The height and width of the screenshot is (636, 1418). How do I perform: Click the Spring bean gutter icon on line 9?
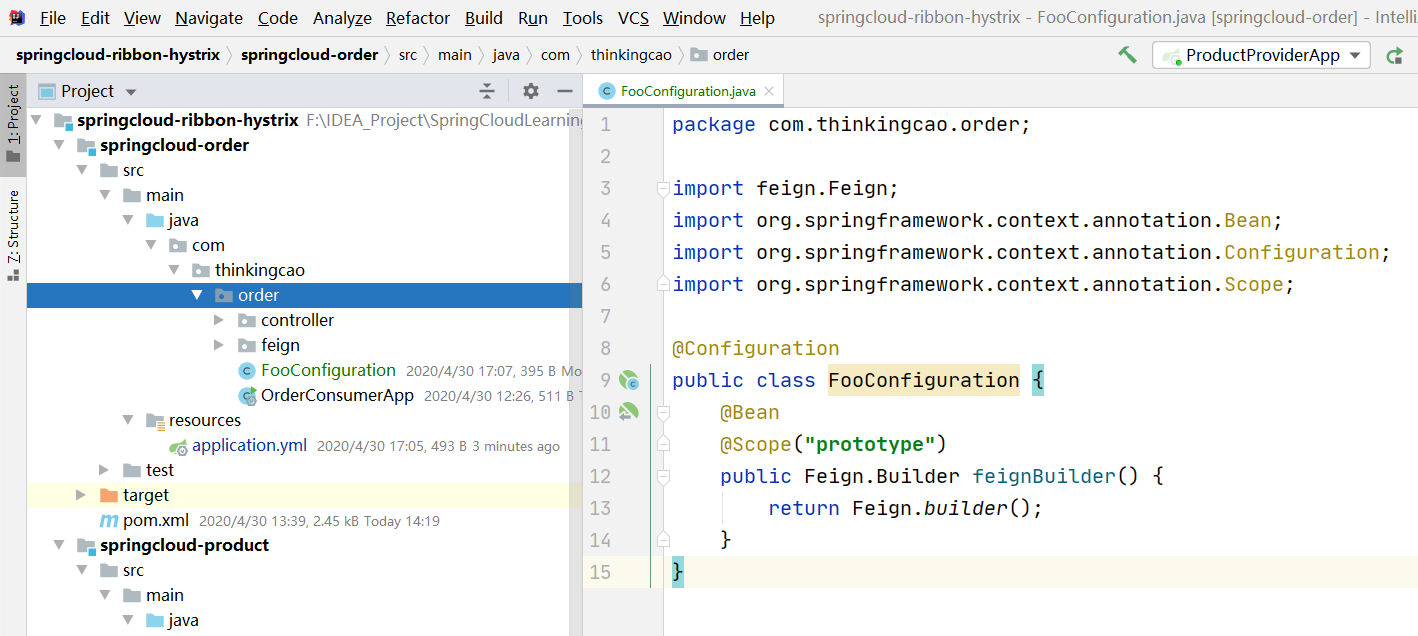point(628,380)
